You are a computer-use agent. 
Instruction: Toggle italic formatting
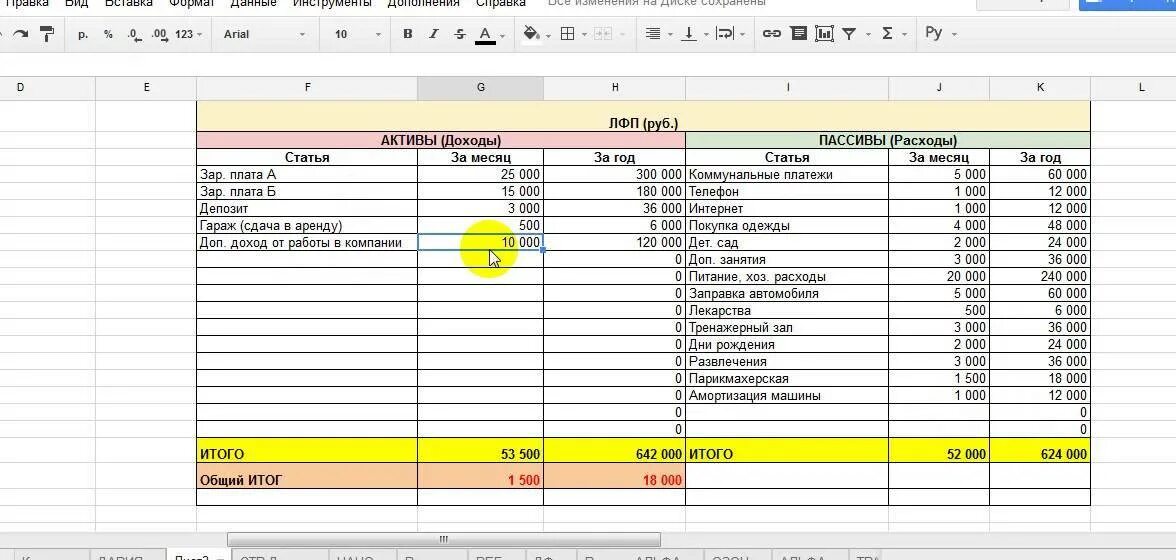pyautogui.click(x=434, y=34)
